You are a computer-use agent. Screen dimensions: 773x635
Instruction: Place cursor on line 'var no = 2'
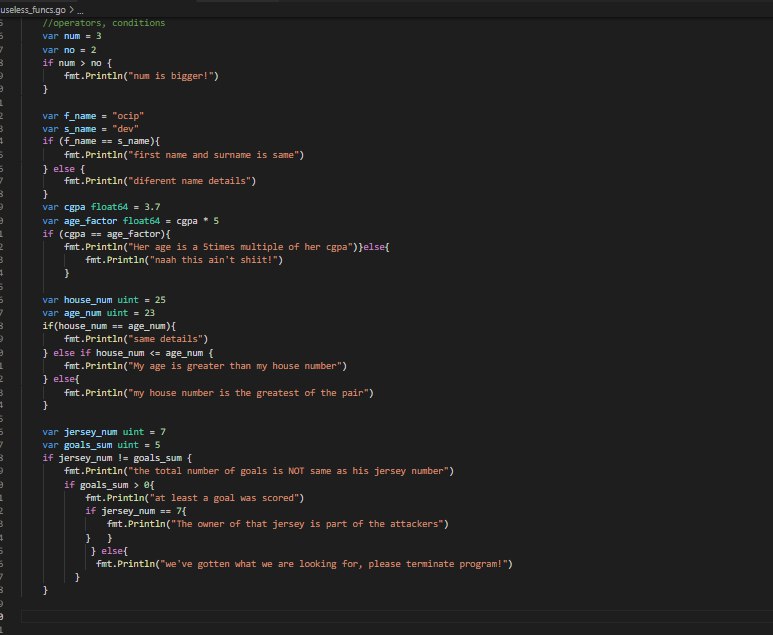point(70,50)
